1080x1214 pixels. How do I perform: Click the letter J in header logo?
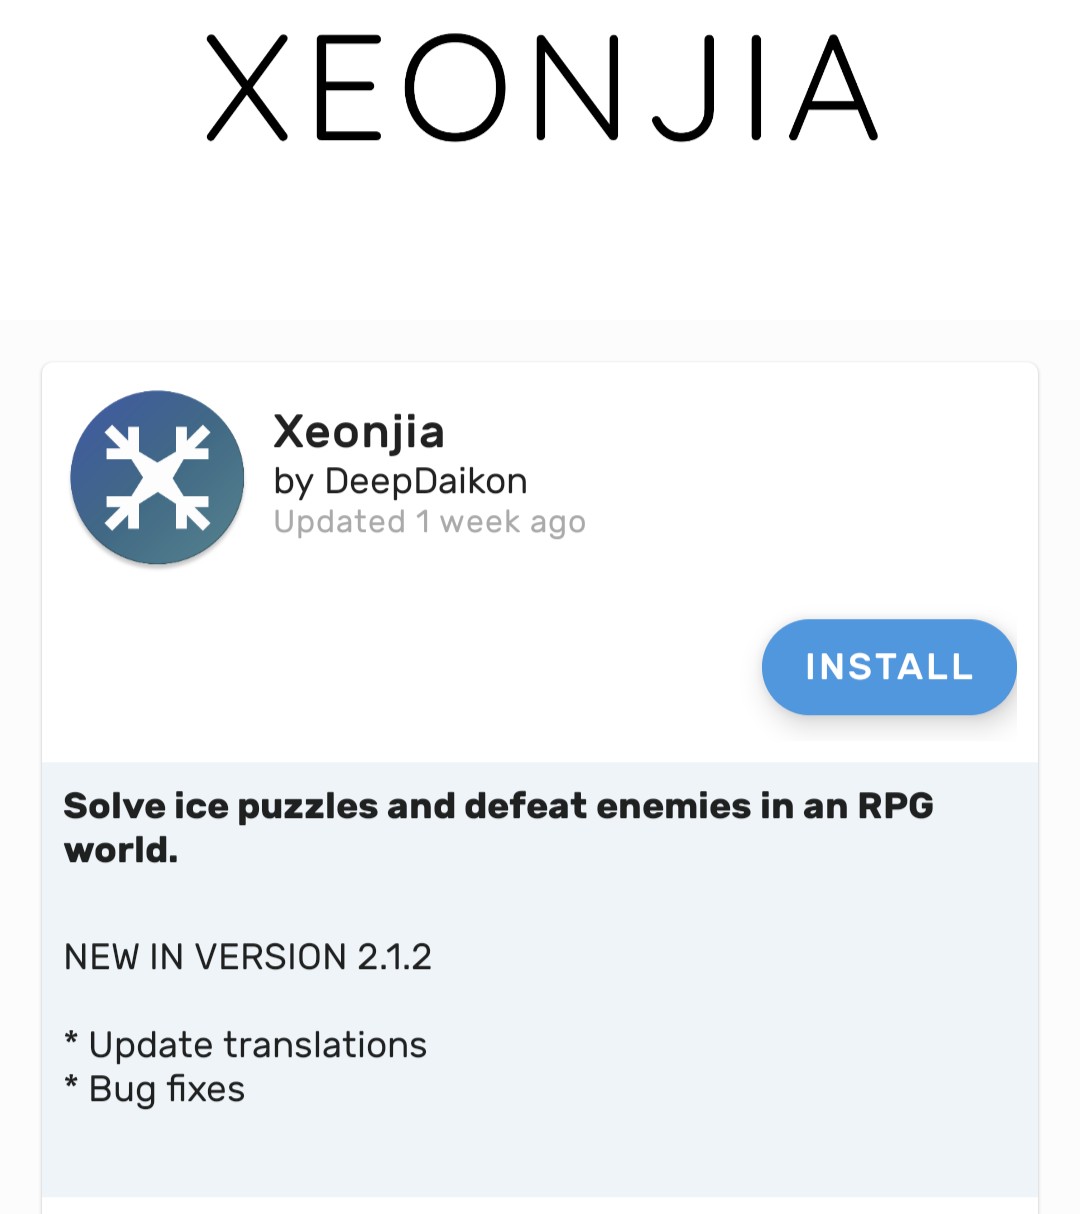684,88
